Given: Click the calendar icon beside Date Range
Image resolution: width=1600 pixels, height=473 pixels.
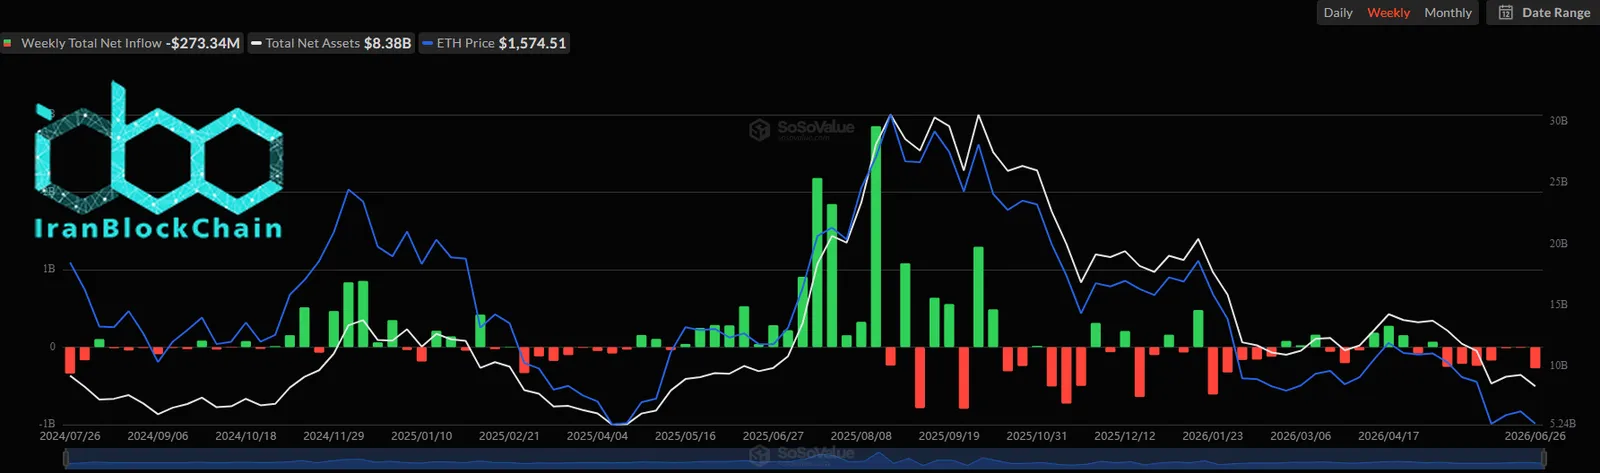Looking at the screenshot, I should 1506,13.
